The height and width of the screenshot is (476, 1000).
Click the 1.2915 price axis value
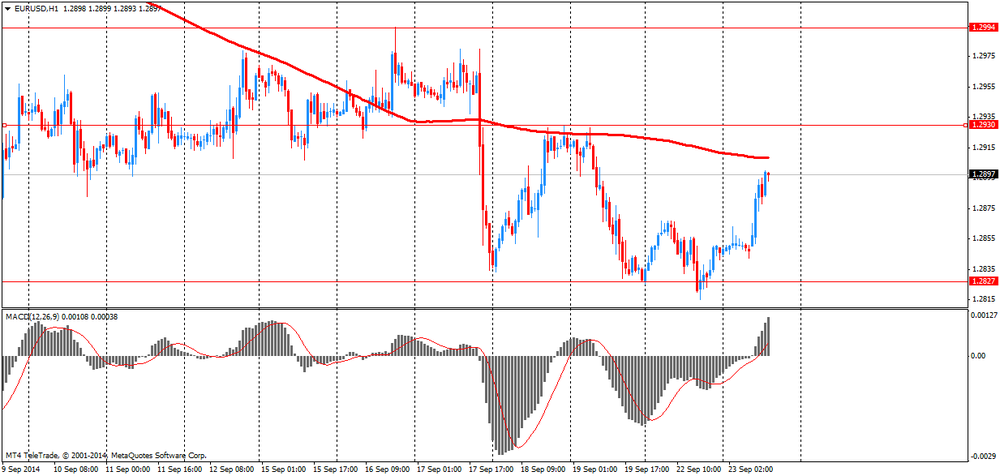click(x=982, y=147)
